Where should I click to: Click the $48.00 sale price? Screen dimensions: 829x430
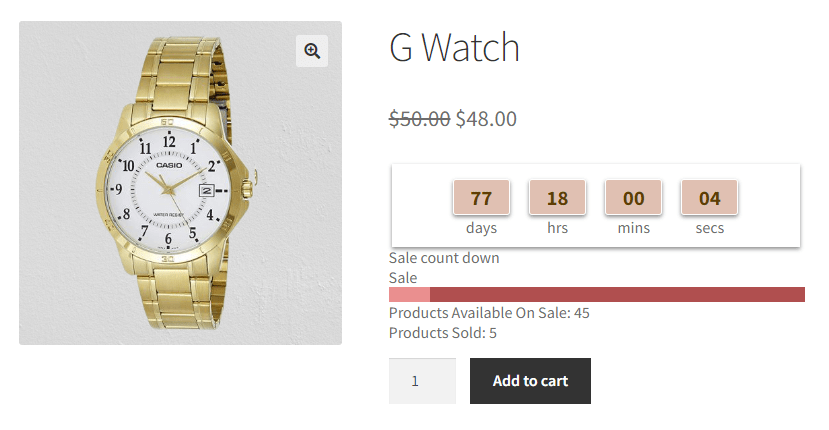(486, 119)
